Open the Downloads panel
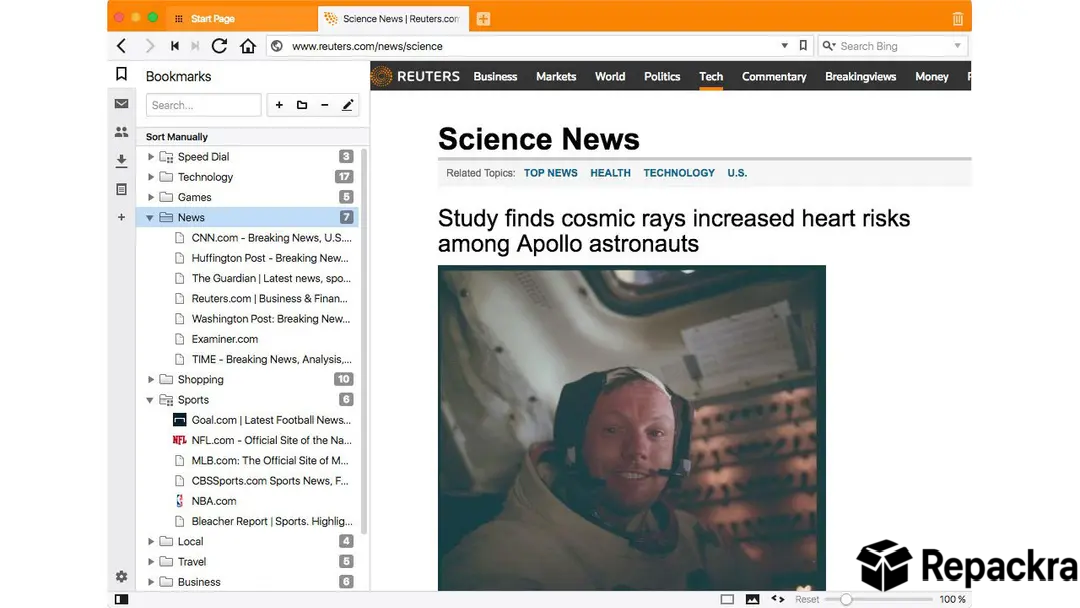The image size is (1080, 608). [x=121, y=160]
